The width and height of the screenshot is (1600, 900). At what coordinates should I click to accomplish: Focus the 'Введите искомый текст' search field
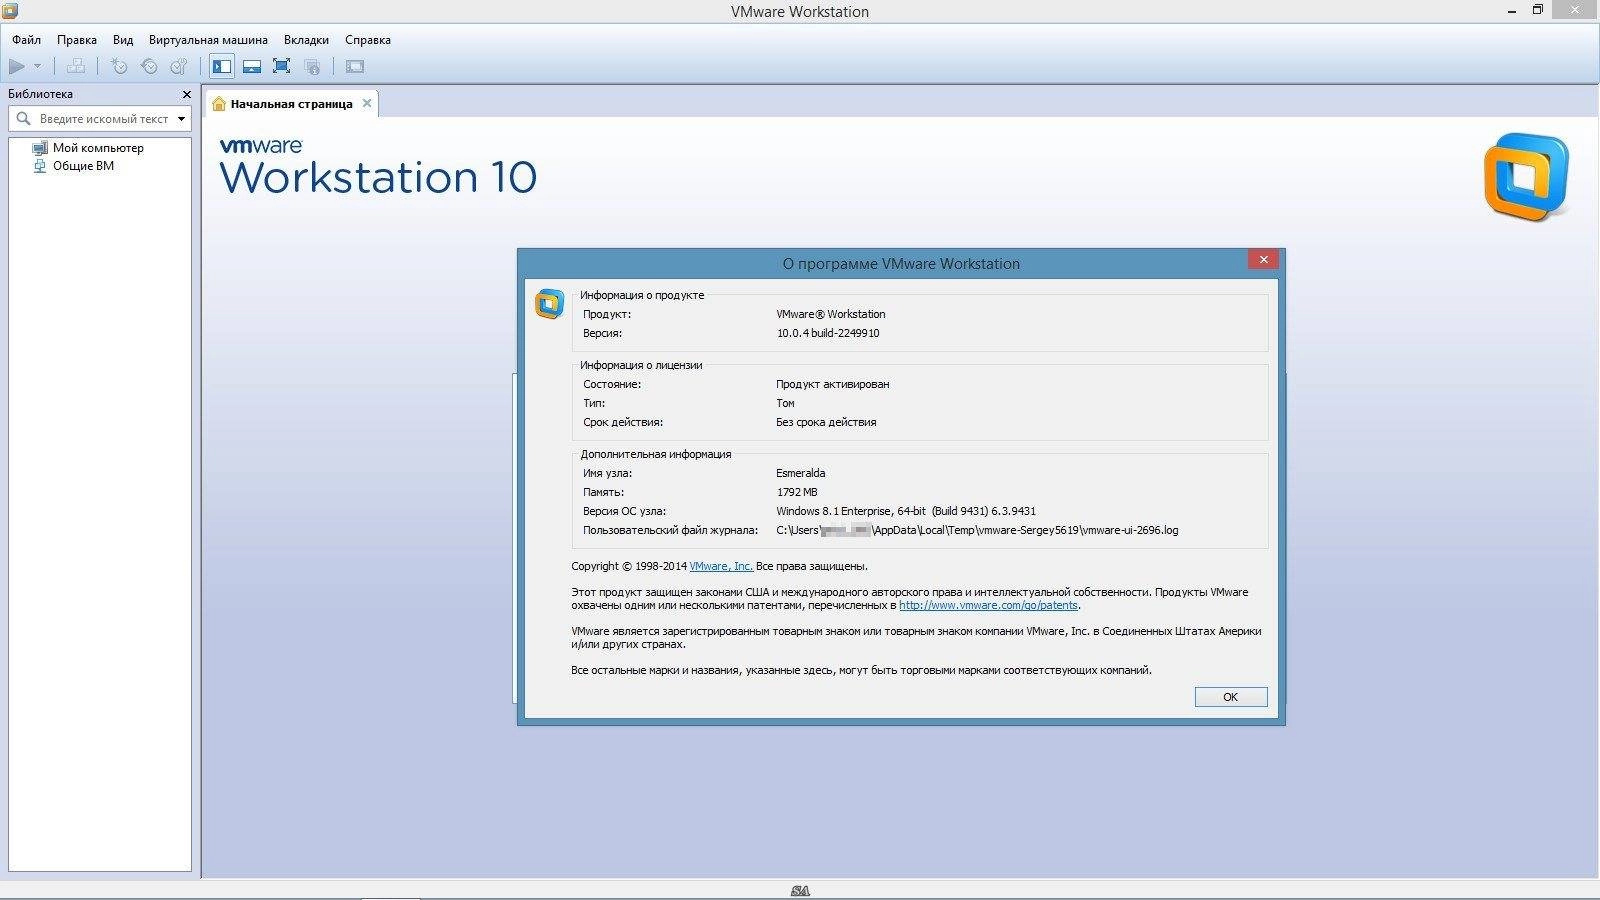[x=103, y=118]
